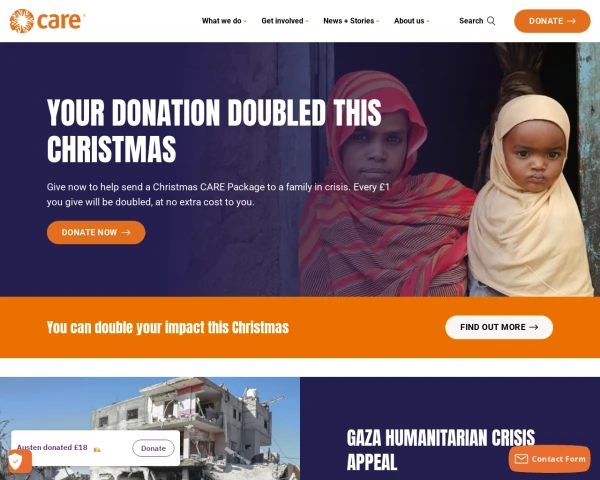
Task: Open the About us menu
Action: (x=411, y=21)
